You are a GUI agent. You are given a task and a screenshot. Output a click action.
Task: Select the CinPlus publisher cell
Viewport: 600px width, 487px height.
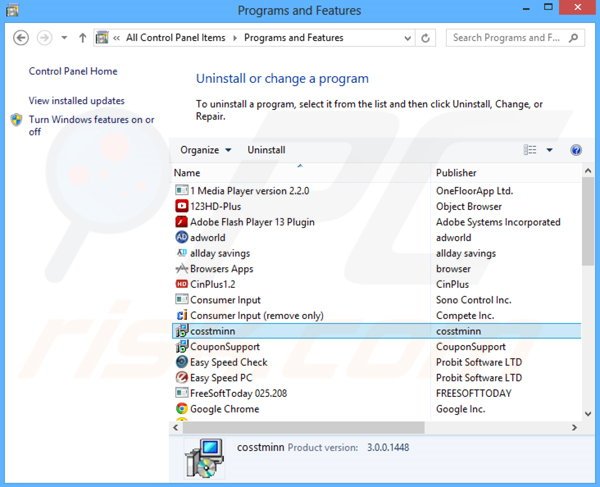452,284
